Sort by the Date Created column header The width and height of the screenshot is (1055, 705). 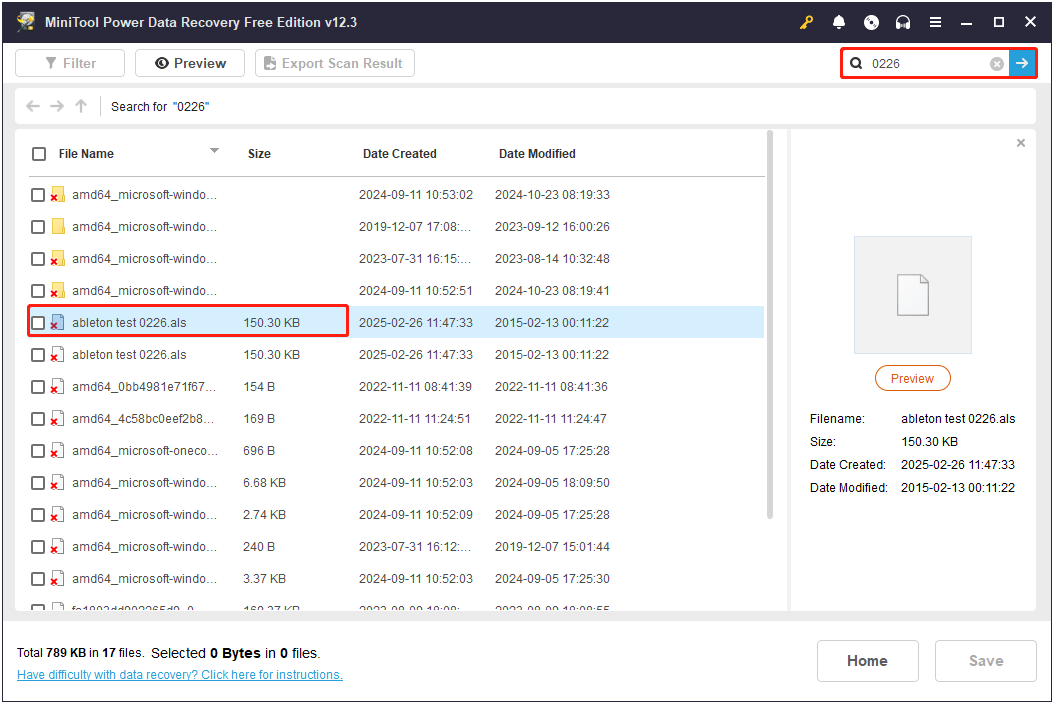(x=400, y=154)
